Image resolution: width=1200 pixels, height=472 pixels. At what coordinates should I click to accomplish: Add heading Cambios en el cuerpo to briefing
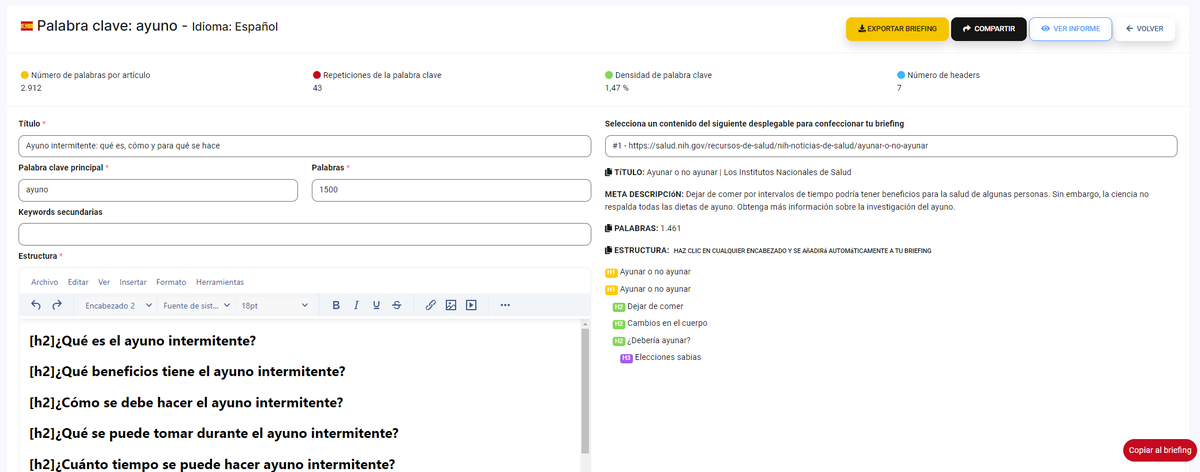coord(667,324)
